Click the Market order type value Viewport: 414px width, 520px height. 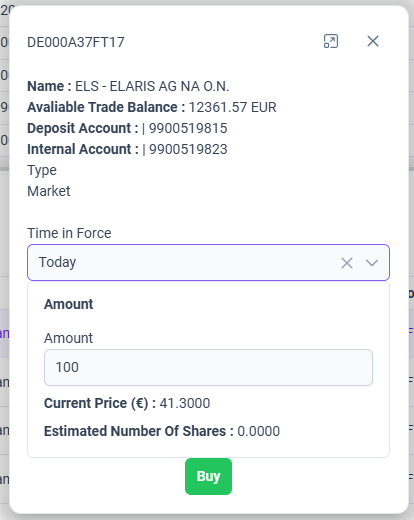pos(49,191)
